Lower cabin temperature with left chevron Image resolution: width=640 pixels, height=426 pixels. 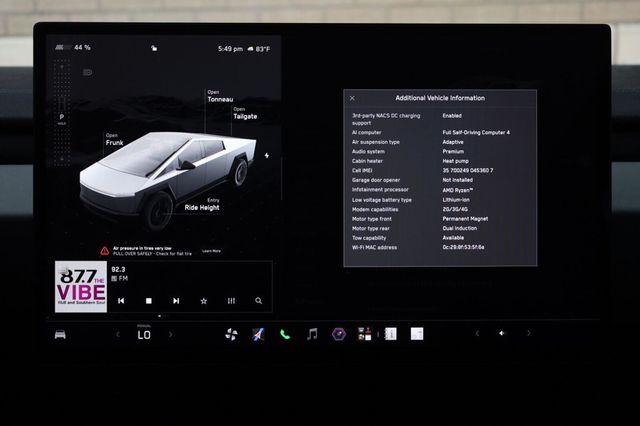point(118,335)
